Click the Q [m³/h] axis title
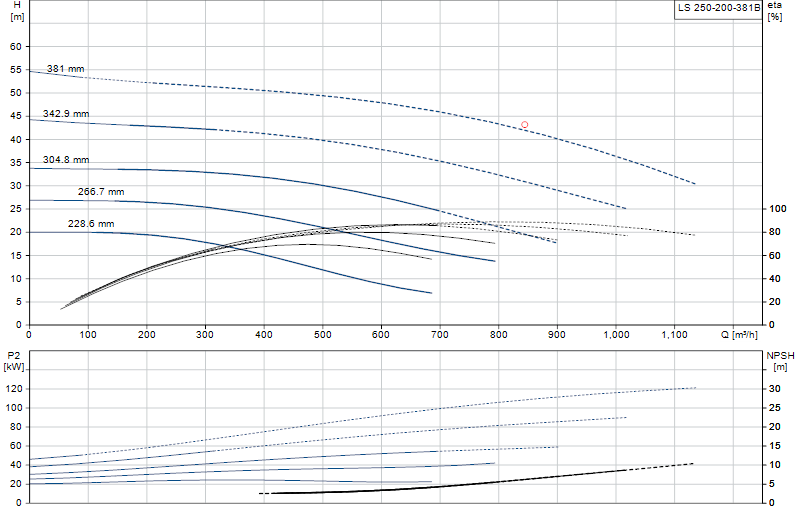The width and height of the screenshot is (800, 520). tap(739, 335)
